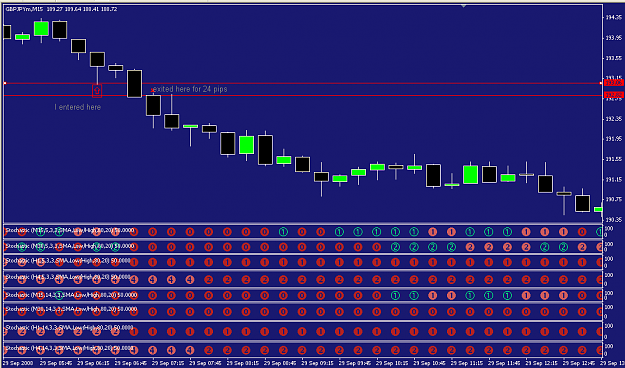625x368 pixels.
Task: Click the '29 Sep 07:45' time axis label
Action: pyautogui.click(x=206, y=363)
